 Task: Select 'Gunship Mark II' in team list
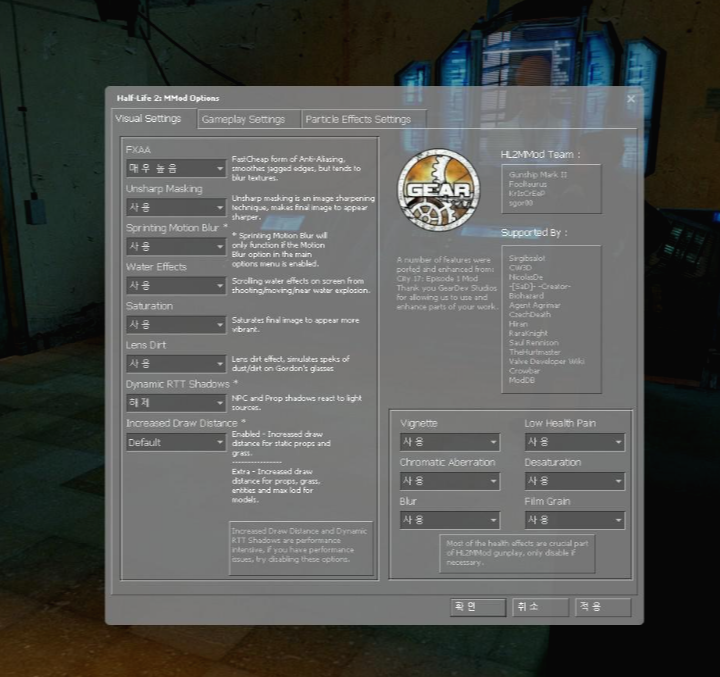pos(538,175)
